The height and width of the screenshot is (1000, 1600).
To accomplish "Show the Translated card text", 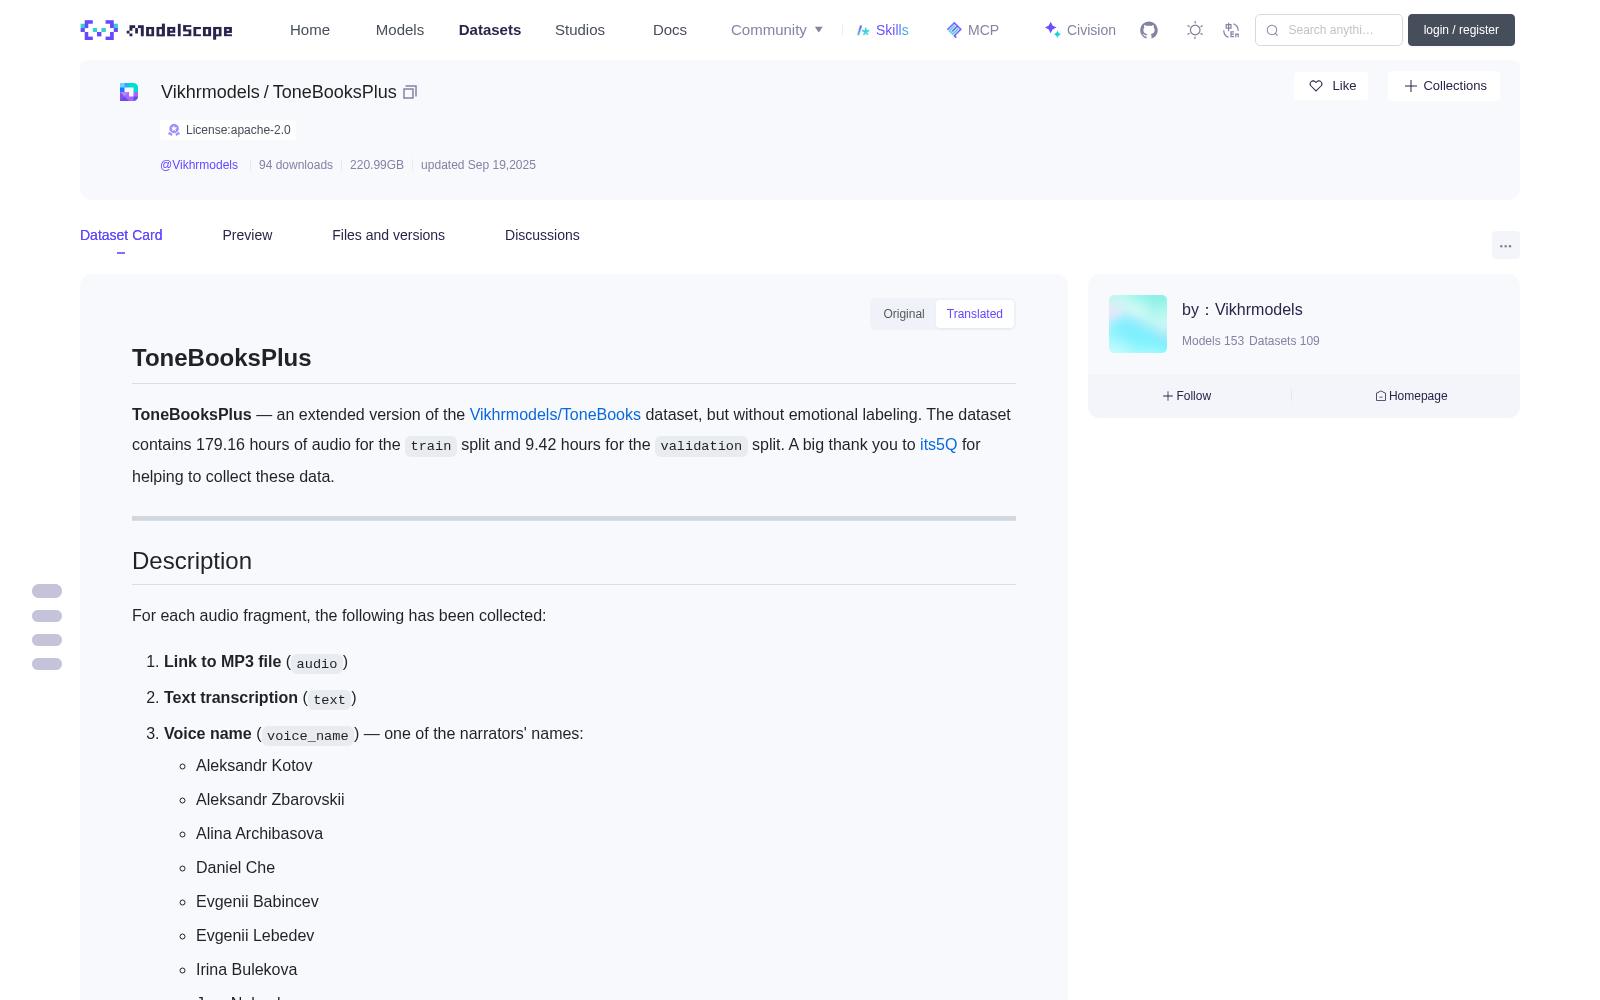I will point(975,314).
